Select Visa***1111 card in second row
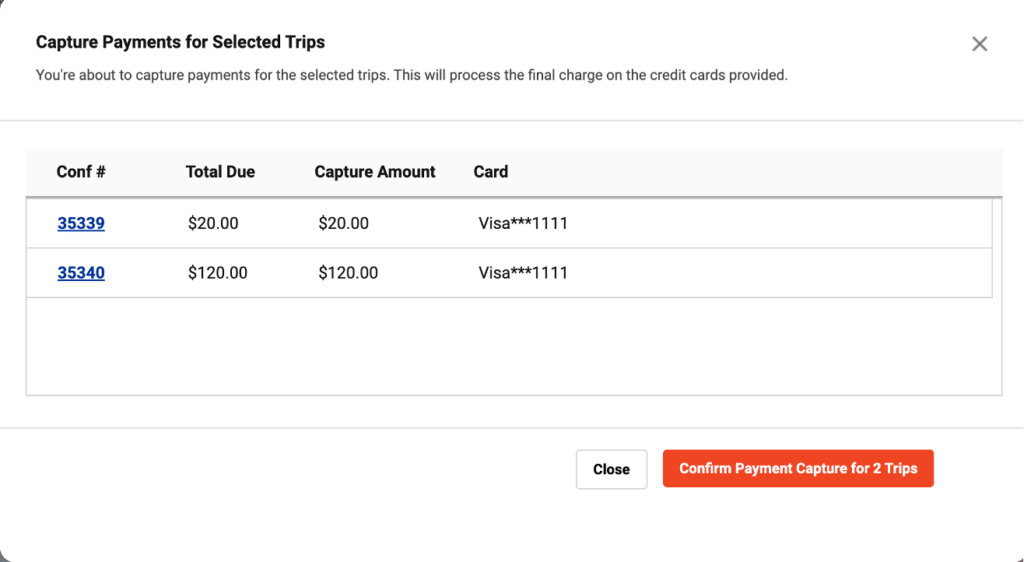This screenshot has height=562, width=1024. click(x=523, y=273)
